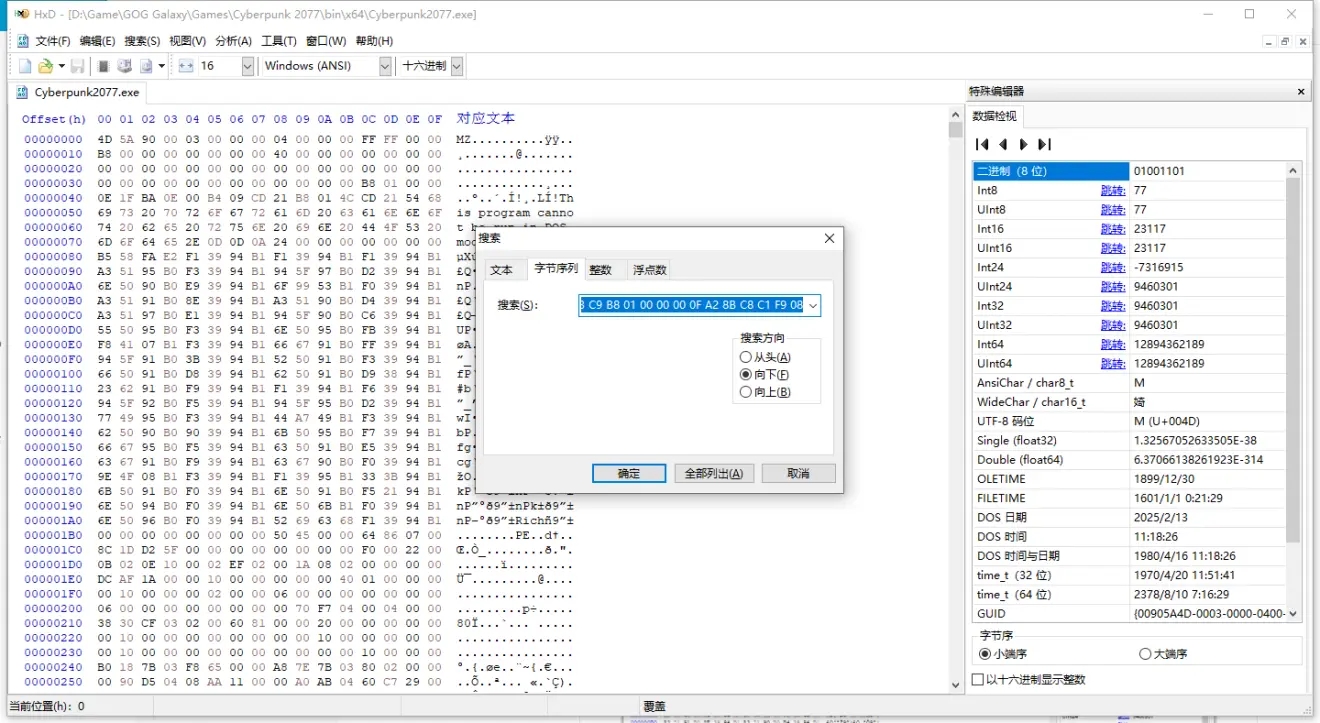Click the Open RAM toolbar icon

(103, 66)
